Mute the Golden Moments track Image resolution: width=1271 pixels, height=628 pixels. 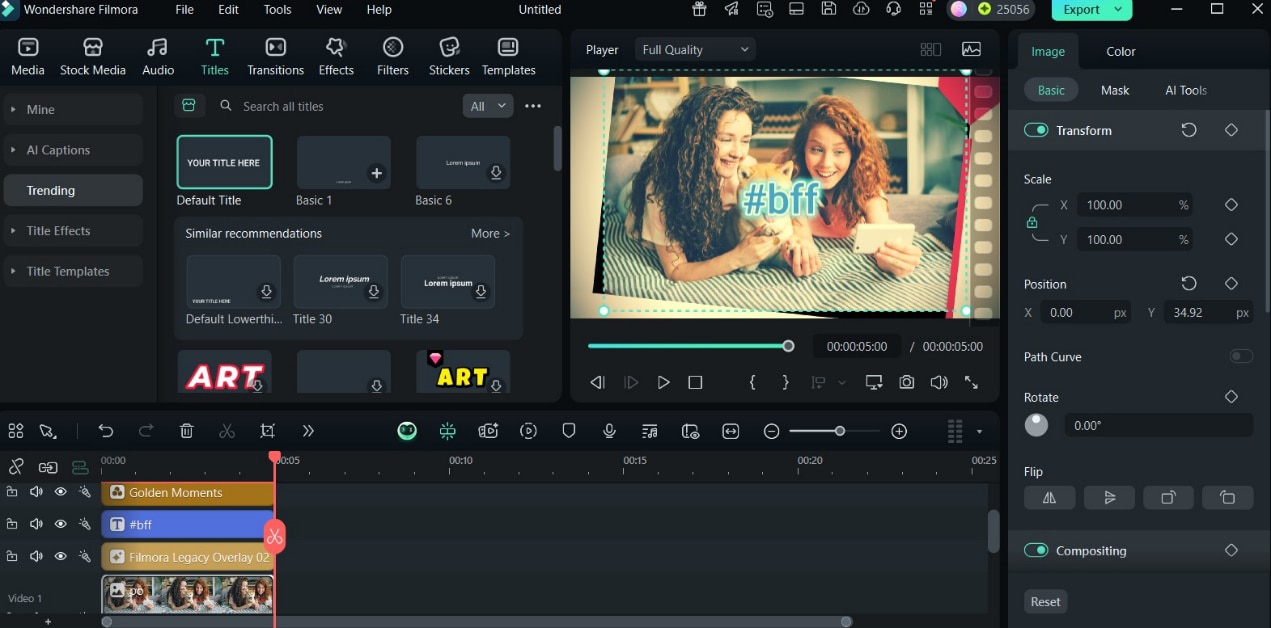[36, 492]
